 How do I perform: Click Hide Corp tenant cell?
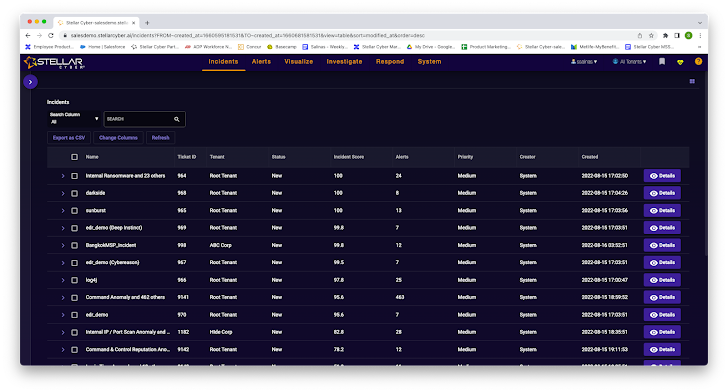[x=221, y=333]
